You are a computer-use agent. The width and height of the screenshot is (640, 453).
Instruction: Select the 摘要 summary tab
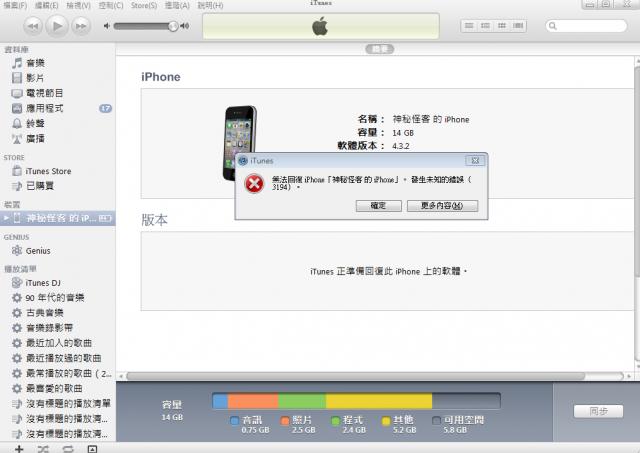click(x=380, y=49)
